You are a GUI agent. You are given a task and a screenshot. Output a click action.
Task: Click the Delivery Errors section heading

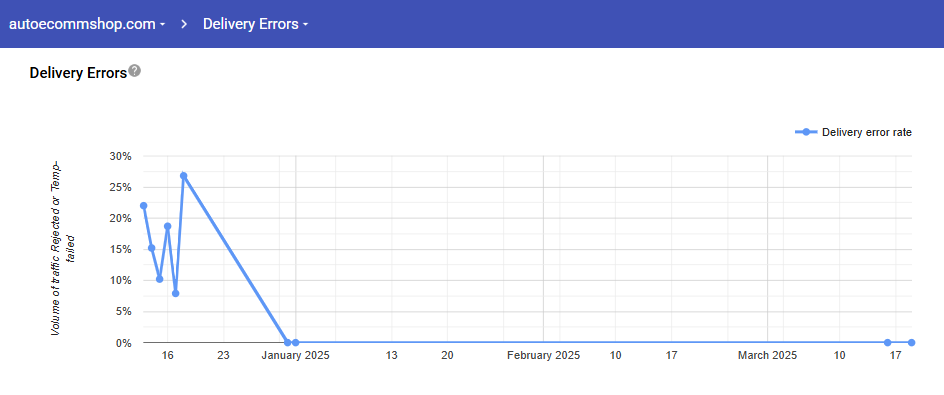(78, 73)
